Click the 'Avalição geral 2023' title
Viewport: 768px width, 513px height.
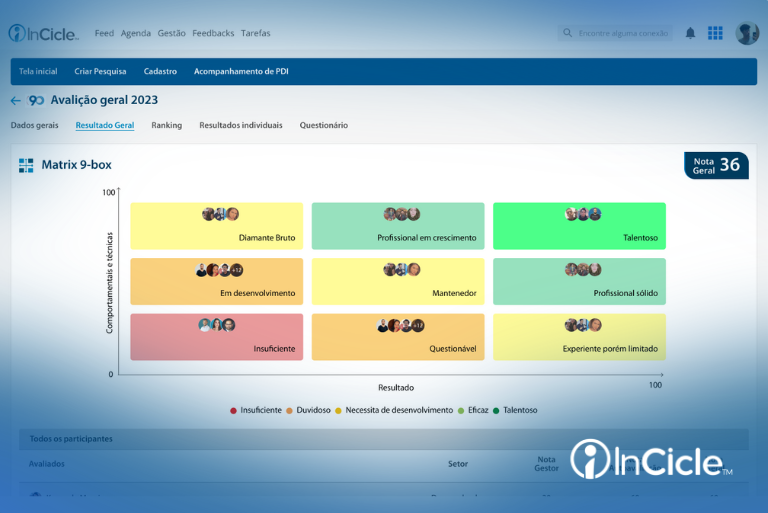104,100
